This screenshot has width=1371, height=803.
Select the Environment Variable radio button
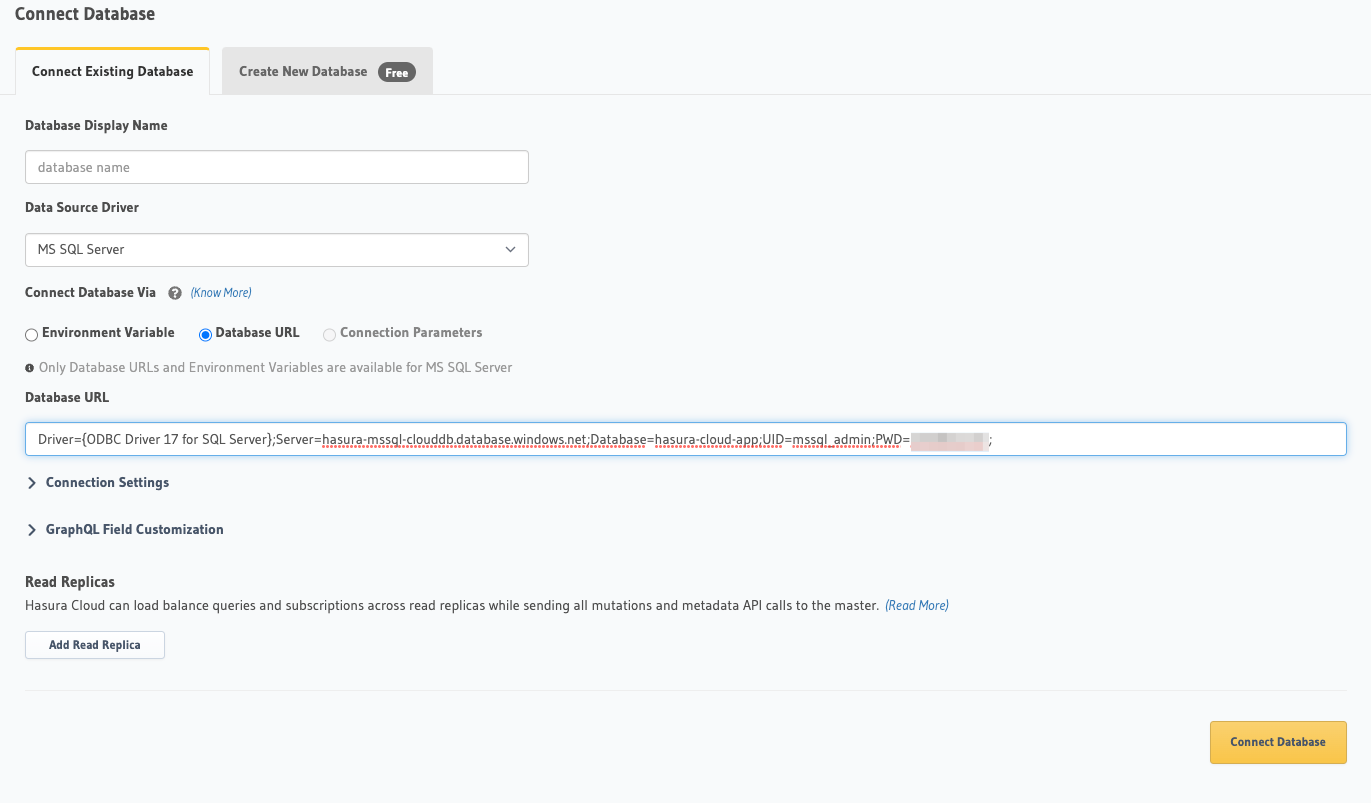[x=32, y=334]
